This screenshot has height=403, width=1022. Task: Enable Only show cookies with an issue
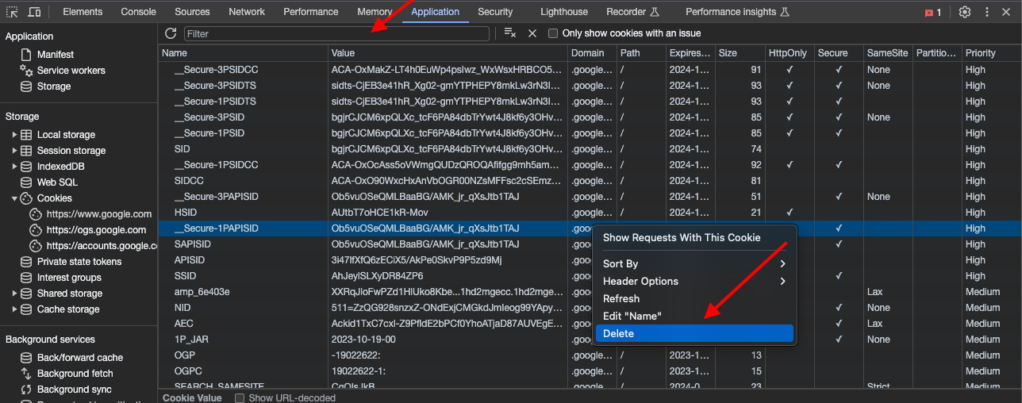pos(553,33)
